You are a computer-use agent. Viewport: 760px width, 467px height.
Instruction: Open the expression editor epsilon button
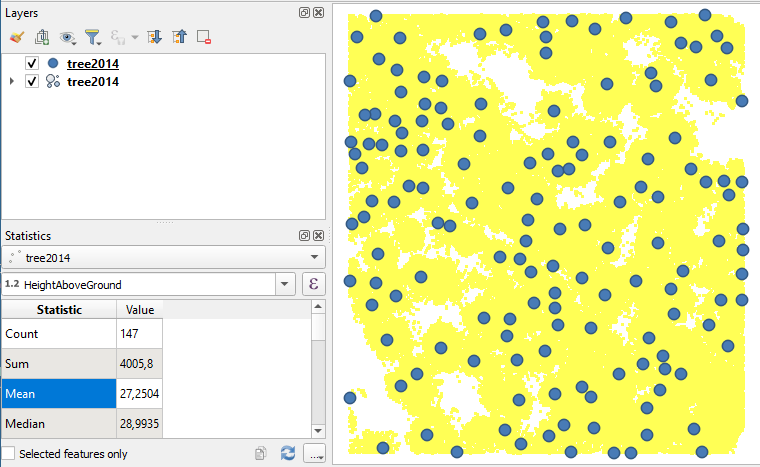point(314,284)
